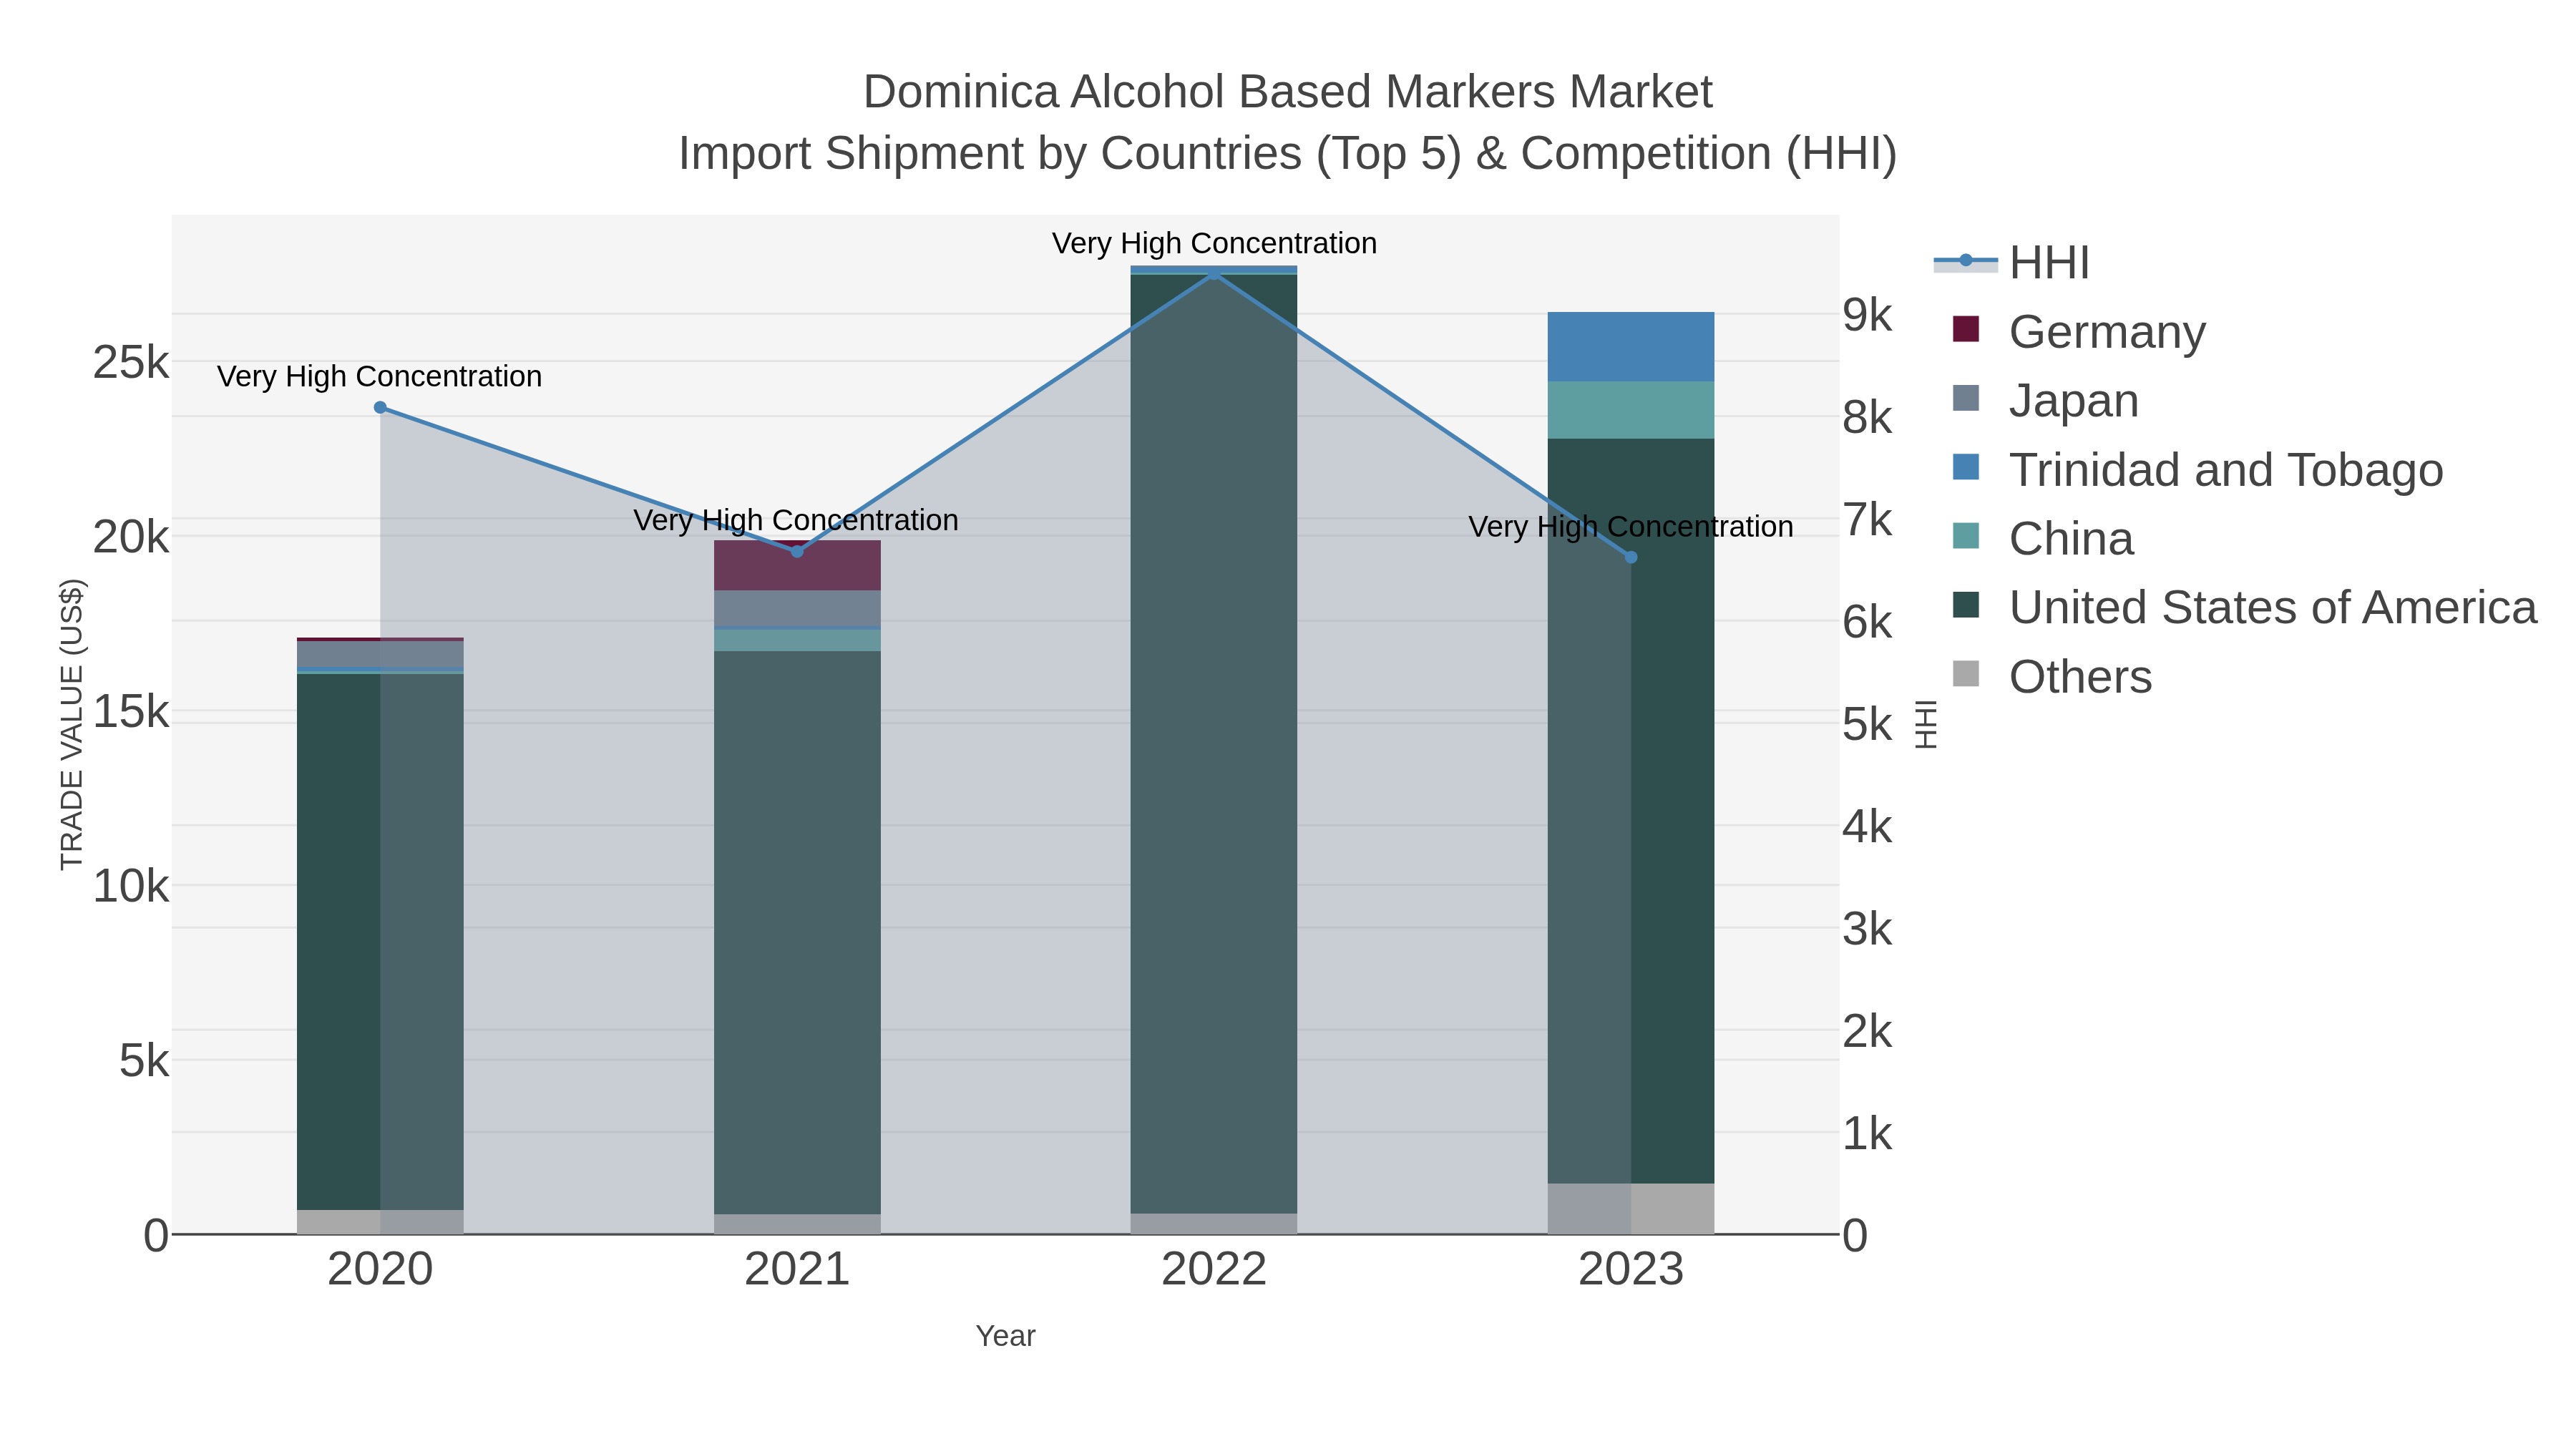The height and width of the screenshot is (1449, 2576).
Task: Click the Japan slate color swatch
Action: 1966,398
